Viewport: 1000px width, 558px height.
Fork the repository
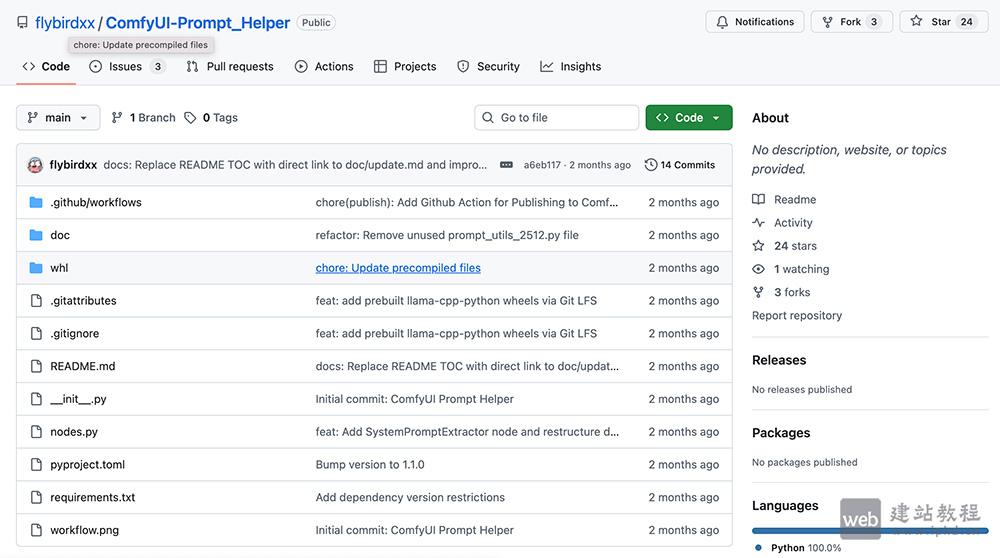click(x=850, y=22)
